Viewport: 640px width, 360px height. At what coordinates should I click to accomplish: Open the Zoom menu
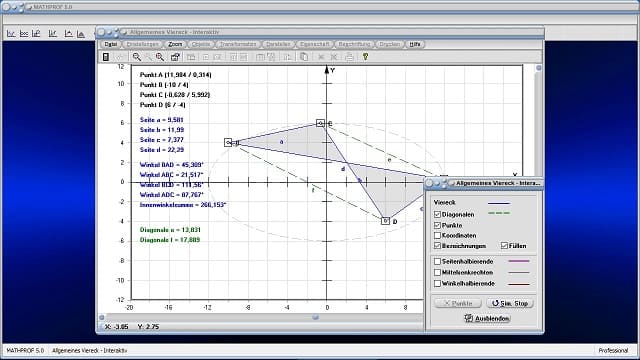[175, 44]
